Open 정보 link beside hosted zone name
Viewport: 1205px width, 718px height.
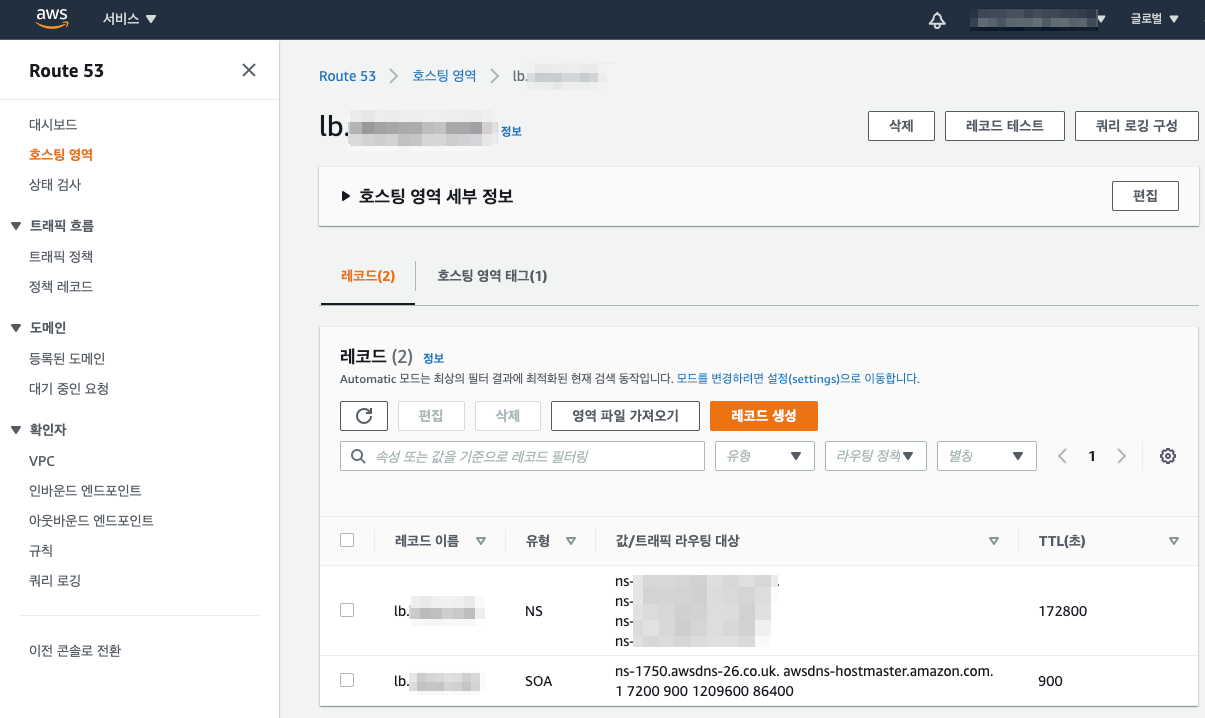(511, 131)
